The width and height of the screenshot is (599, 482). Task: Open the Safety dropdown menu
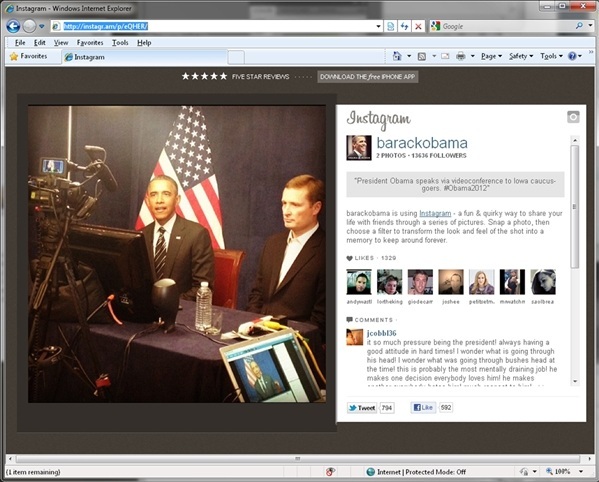click(x=521, y=56)
